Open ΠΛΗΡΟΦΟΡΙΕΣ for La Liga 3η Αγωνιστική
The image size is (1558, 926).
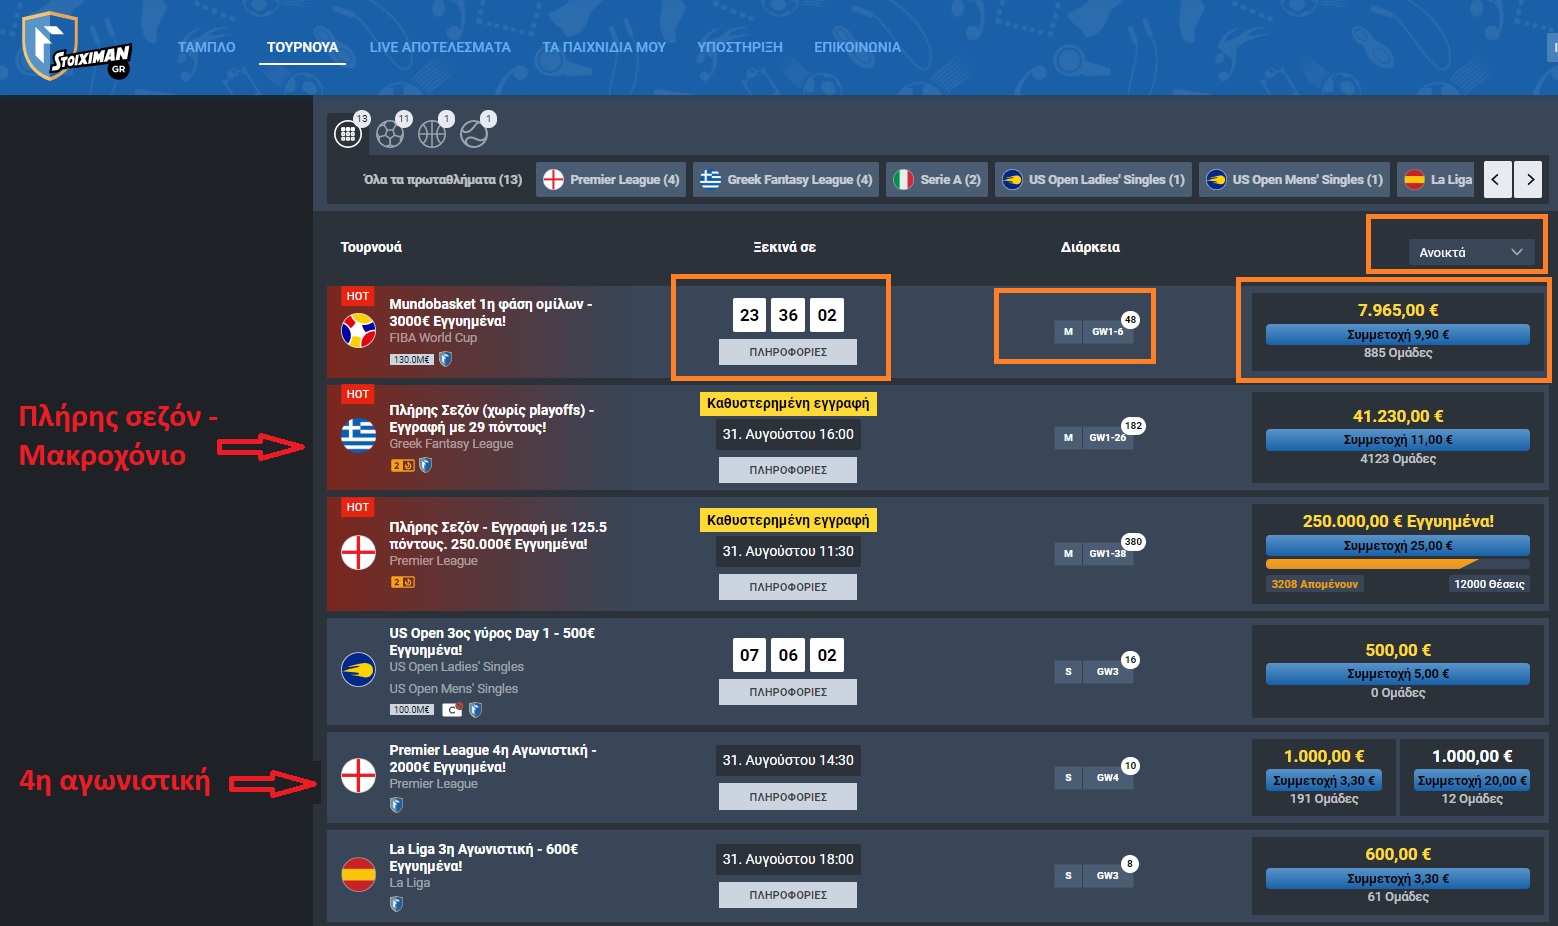click(788, 895)
